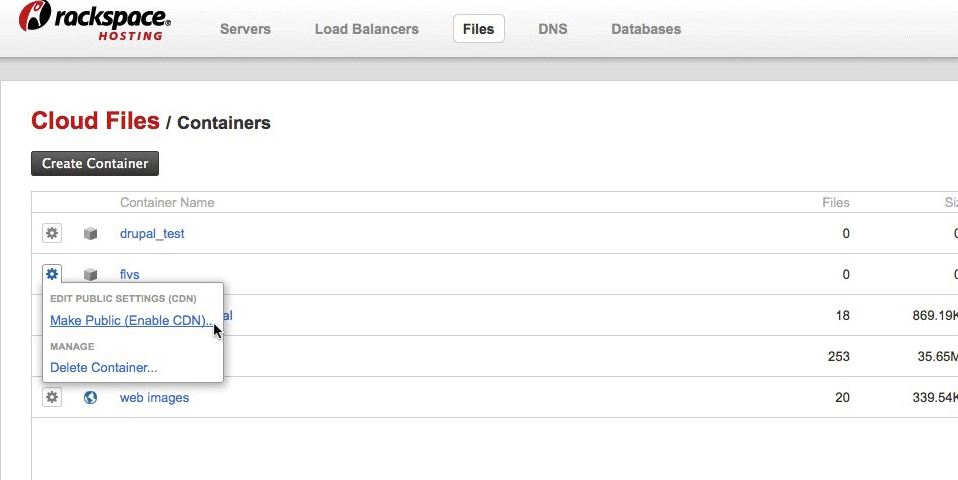Click the Create Container button
This screenshot has width=958, height=480.
pyautogui.click(x=95, y=164)
